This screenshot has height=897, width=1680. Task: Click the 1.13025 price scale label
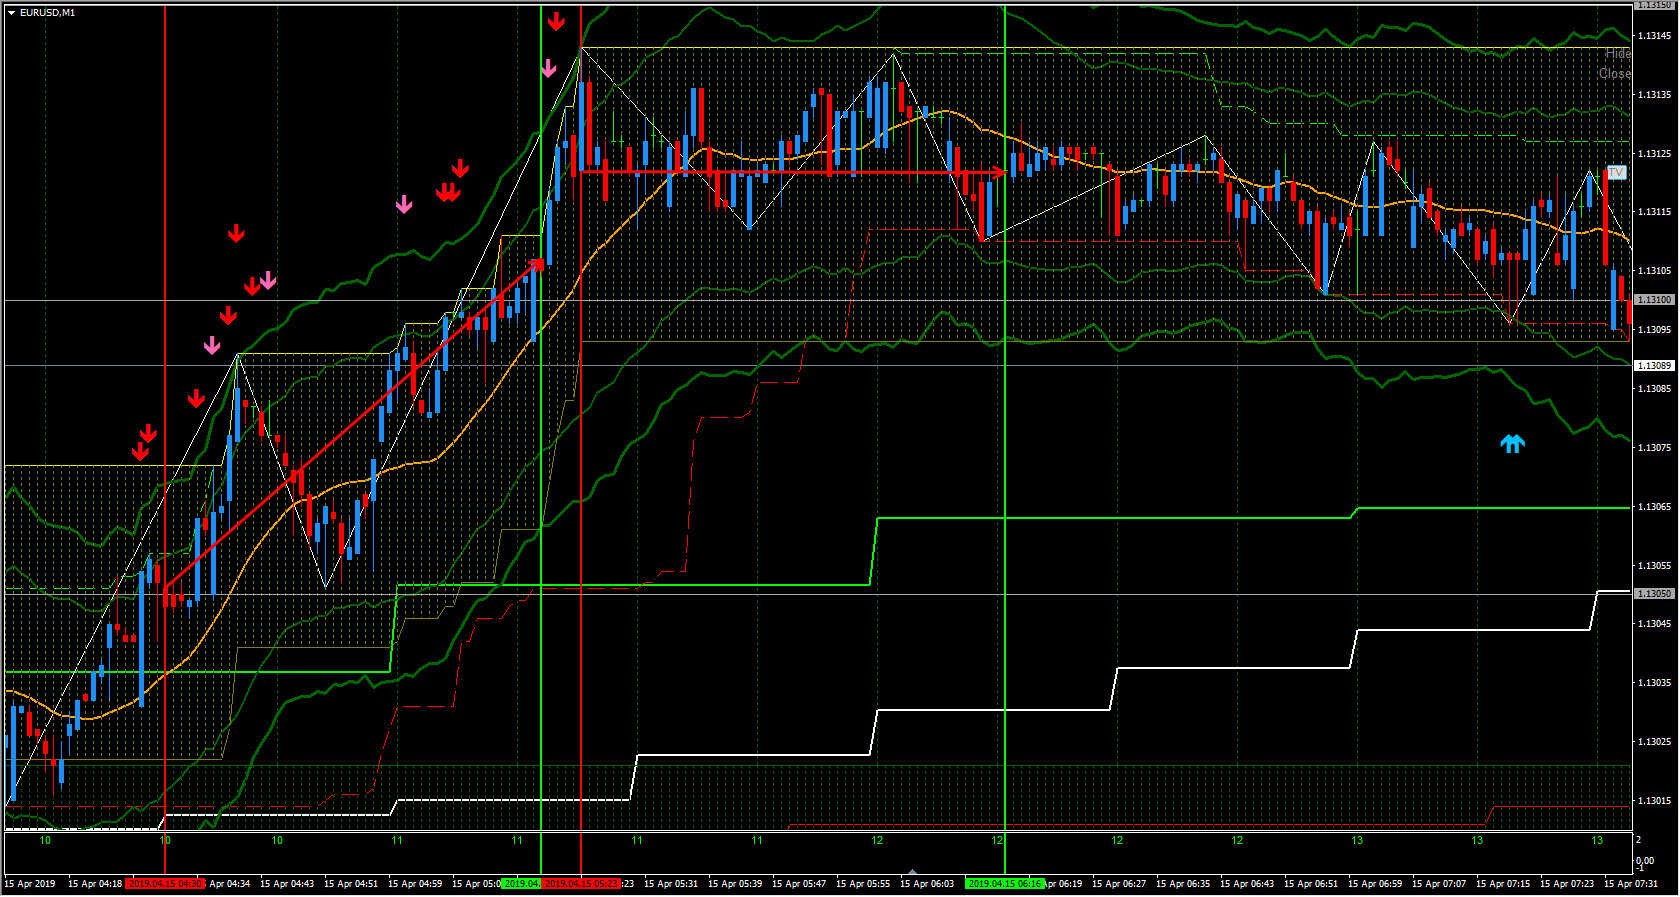point(1654,742)
